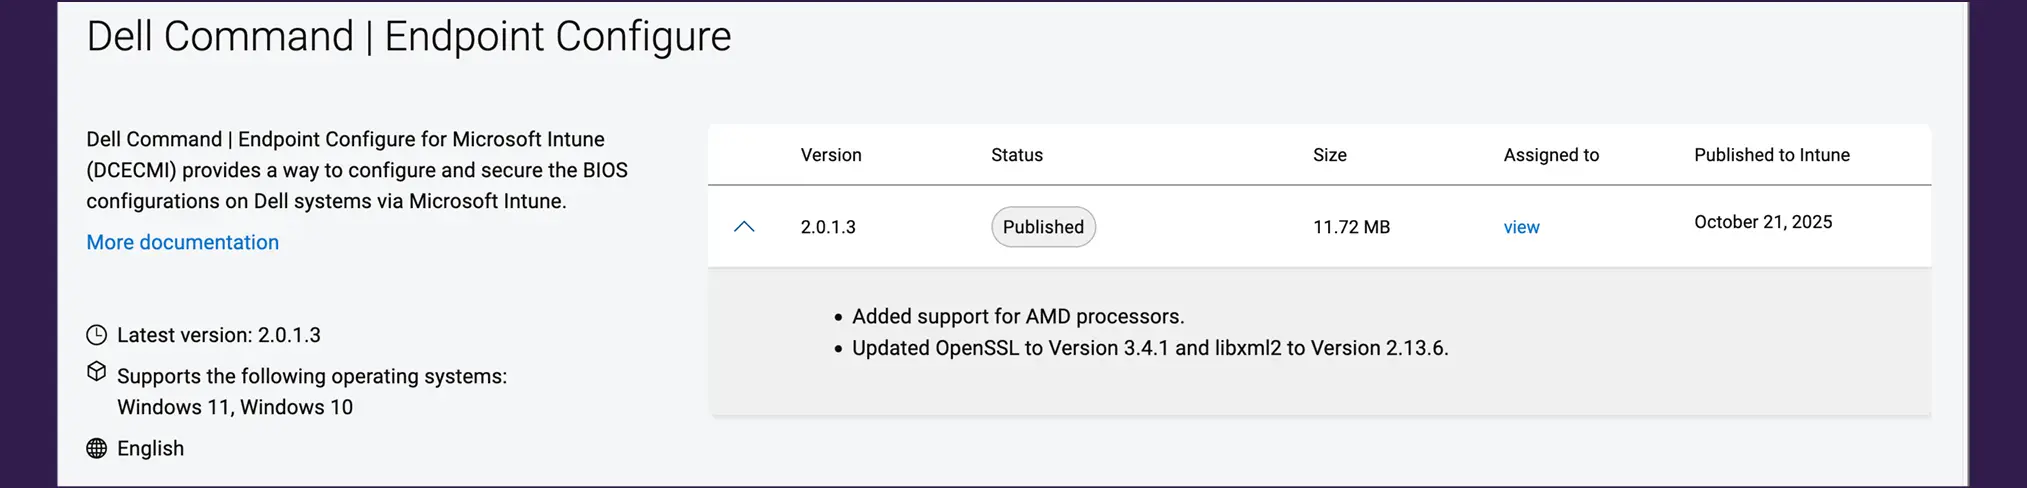Image resolution: width=2027 pixels, height=488 pixels.
Task: Click the Assigned to column header
Action: click(1551, 155)
